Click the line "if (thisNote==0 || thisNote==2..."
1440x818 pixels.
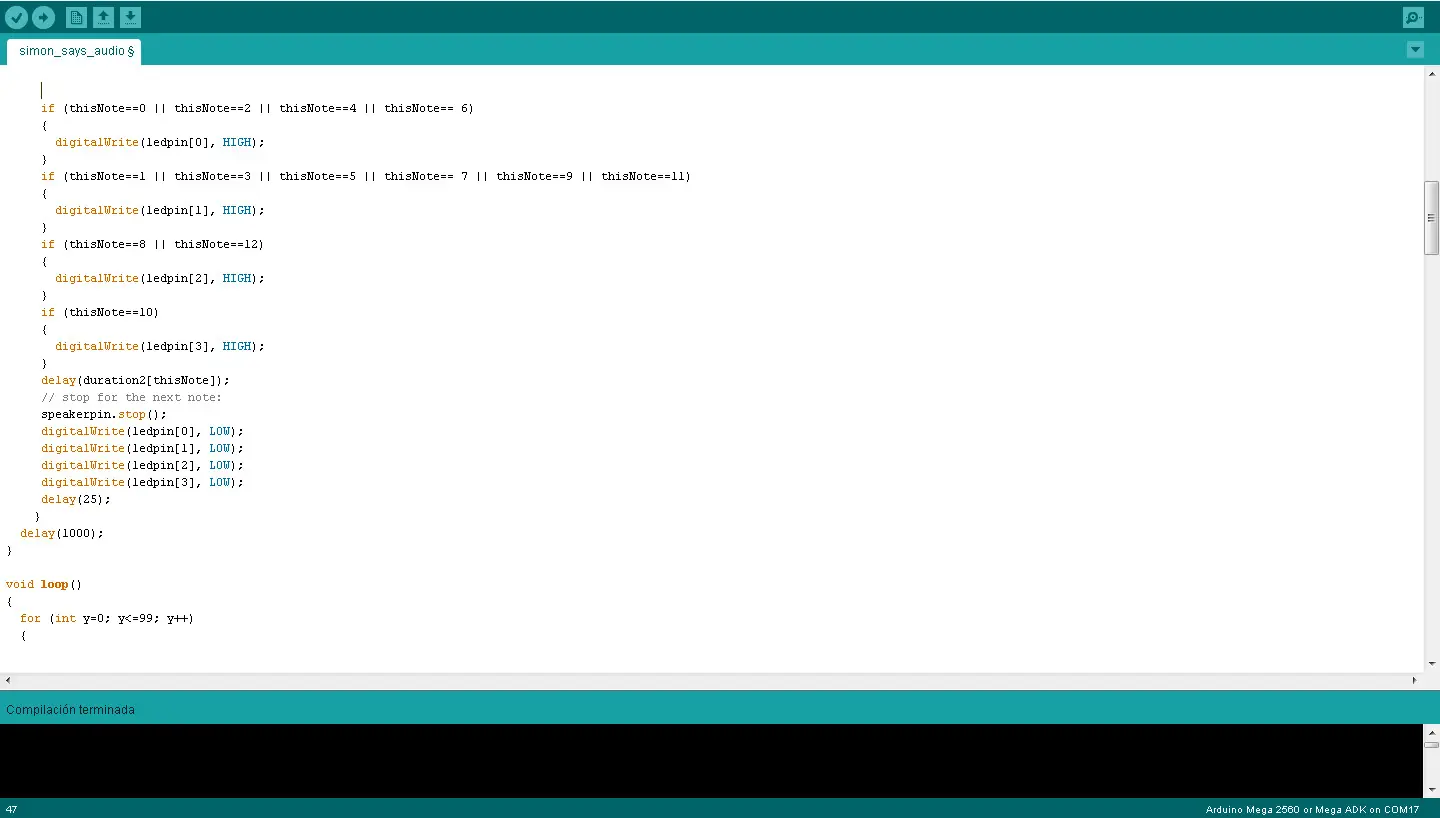click(257, 108)
